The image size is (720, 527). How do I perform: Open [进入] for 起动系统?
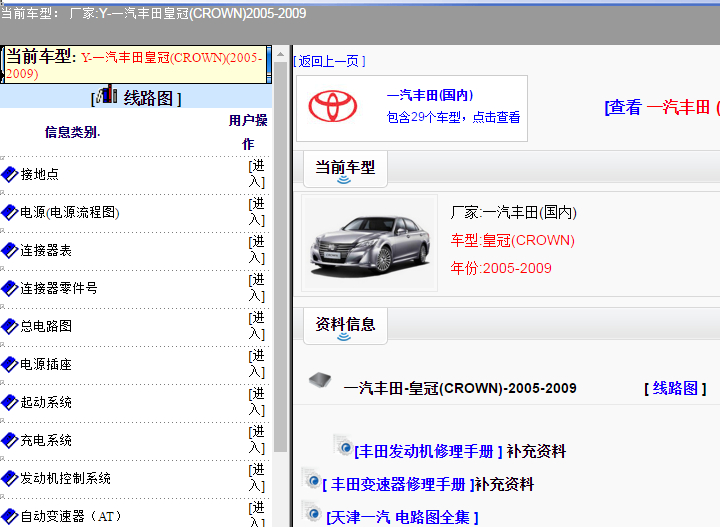(257, 402)
